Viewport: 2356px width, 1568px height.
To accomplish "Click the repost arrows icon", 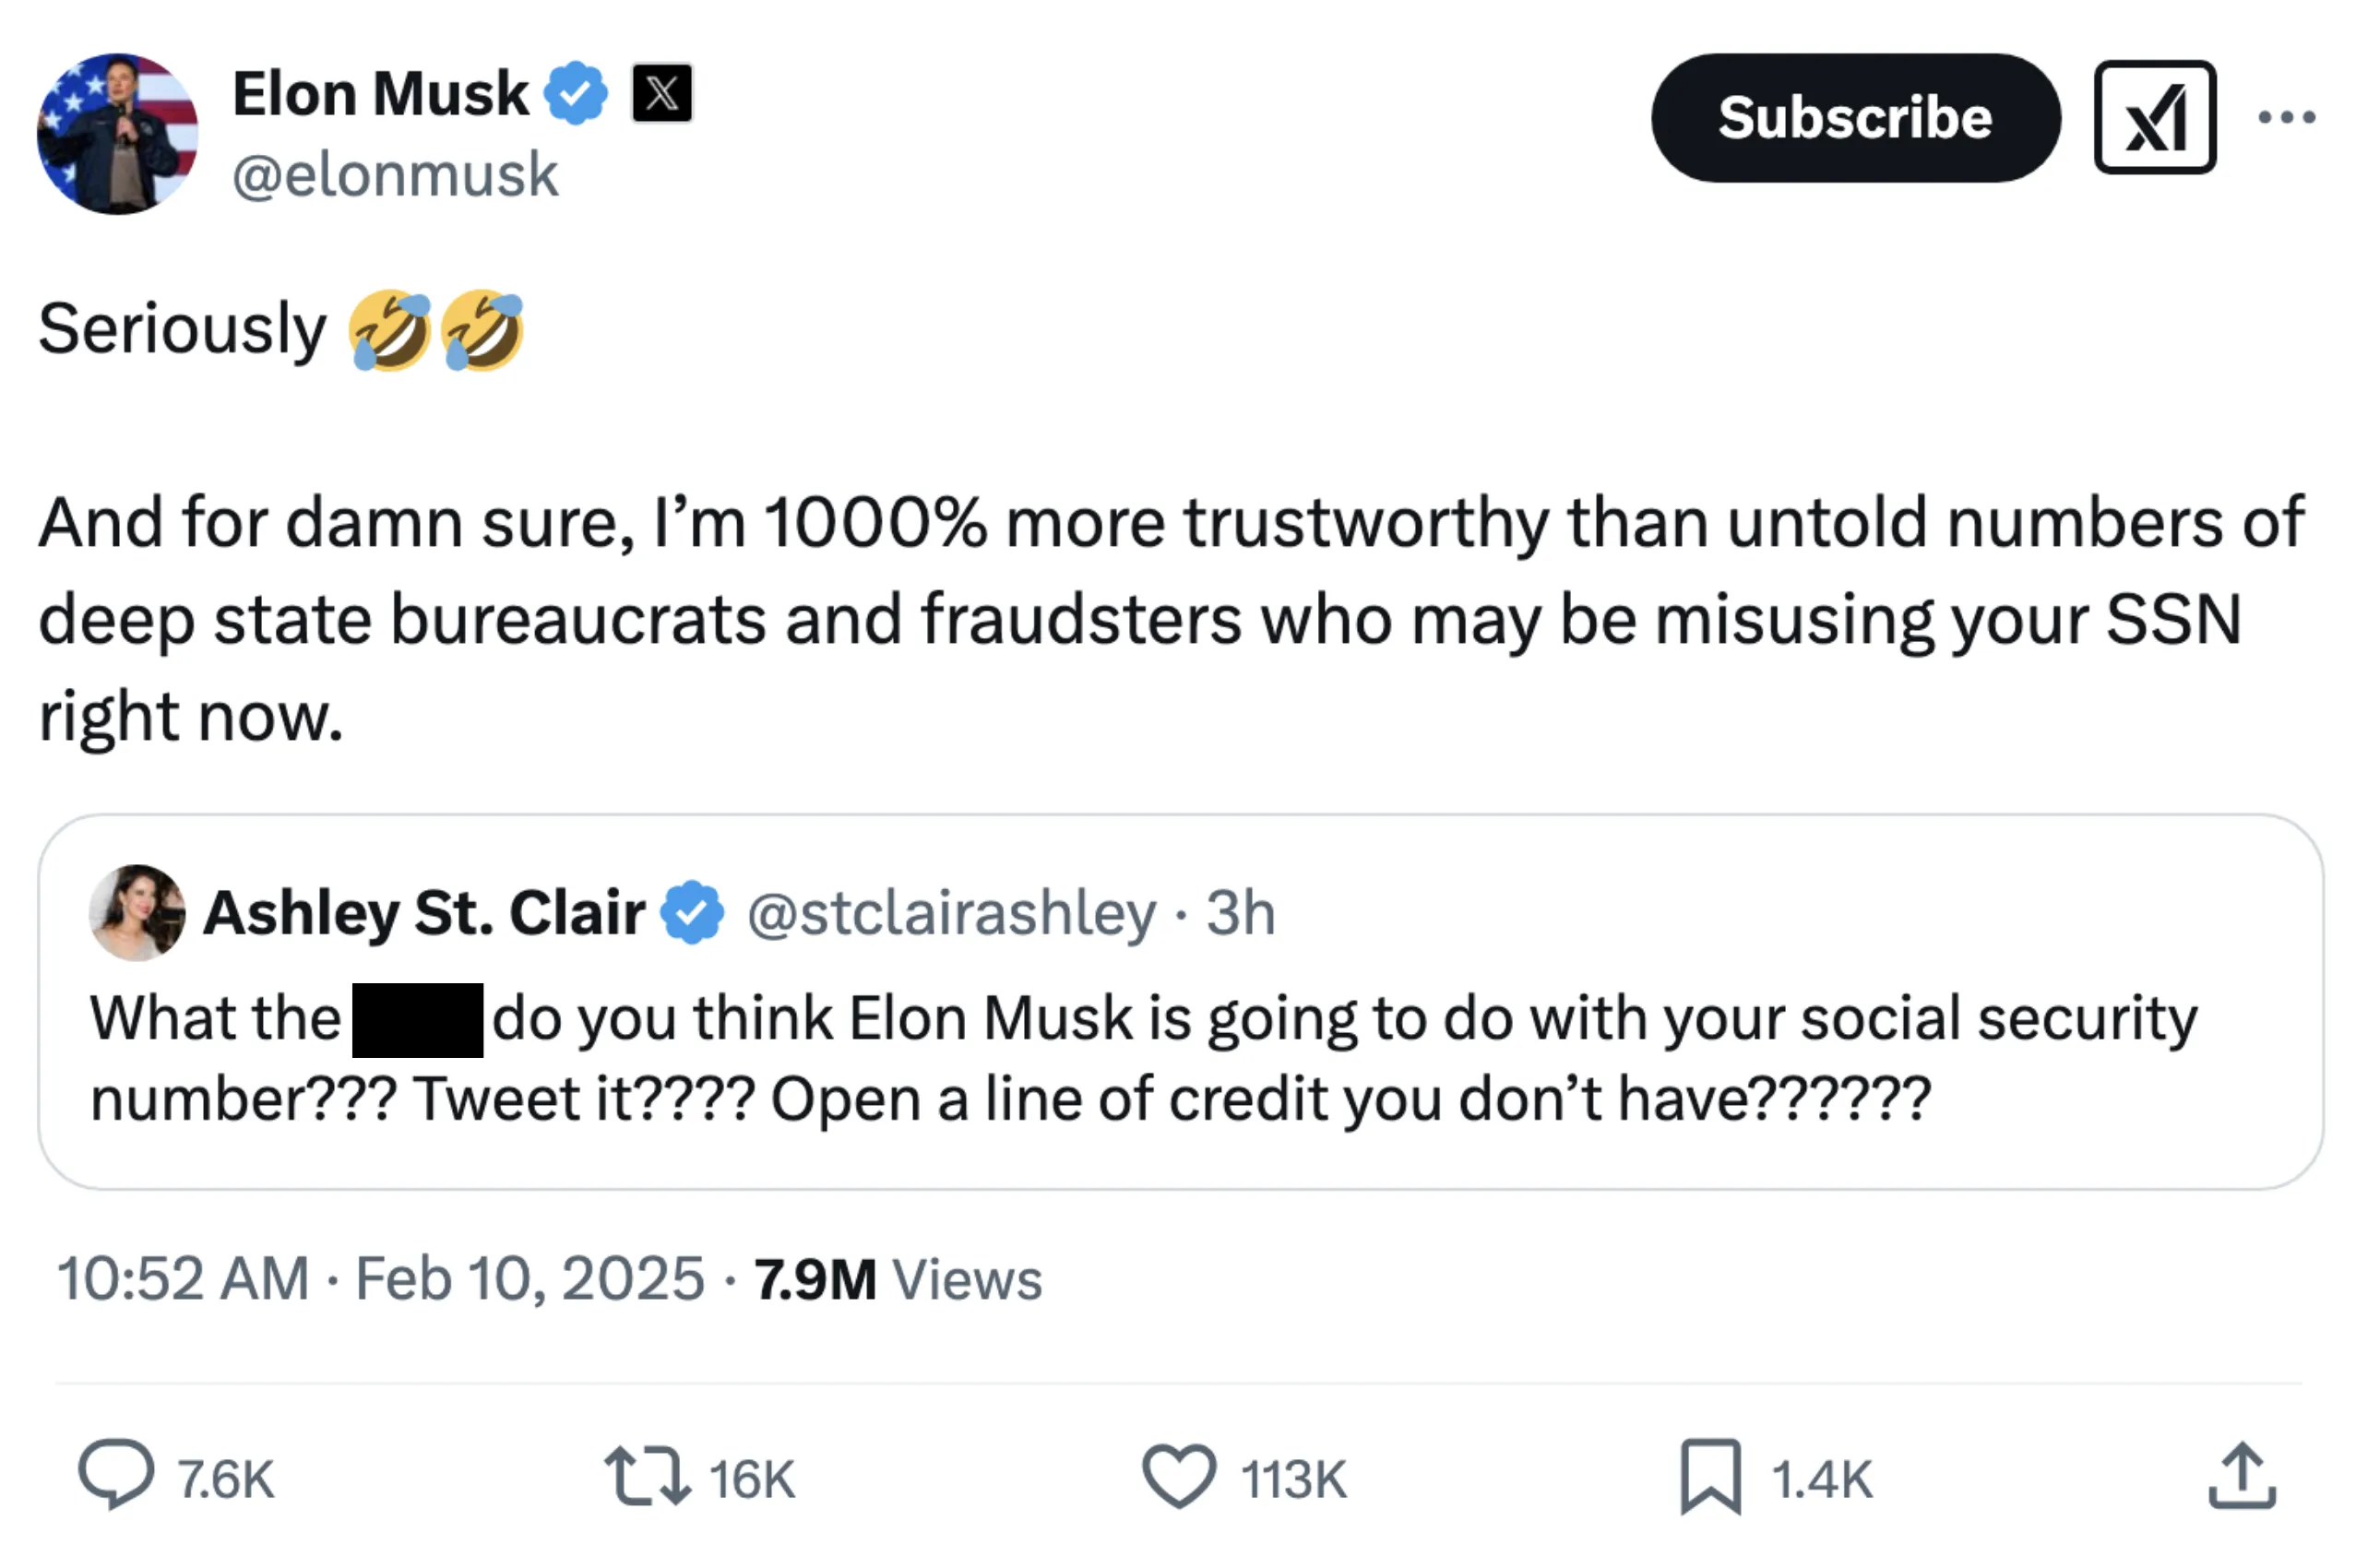I will click(x=647, y=1476).
